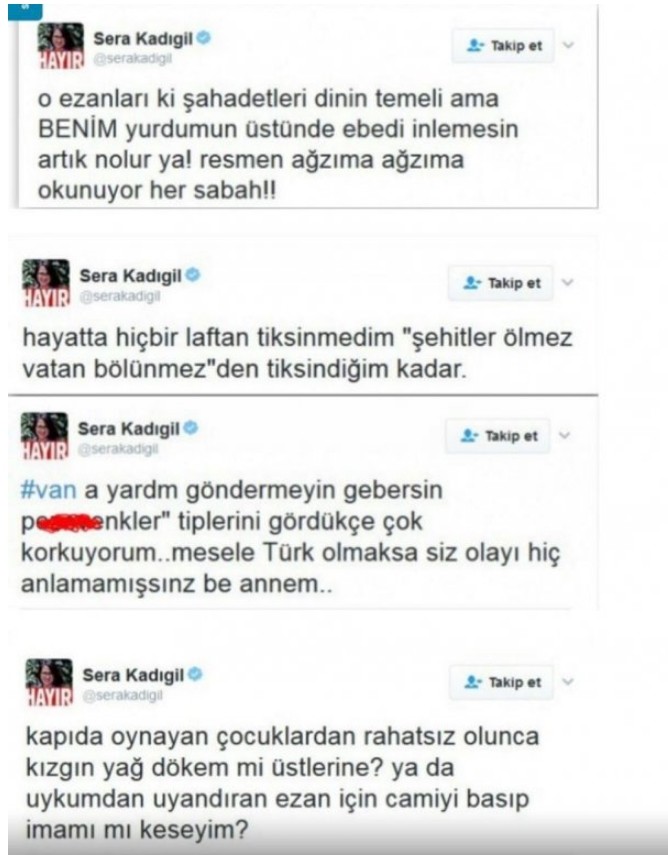Click verified badge in the kapıda oynayan tweet header
Screen dimensions: 668x855
195,675
